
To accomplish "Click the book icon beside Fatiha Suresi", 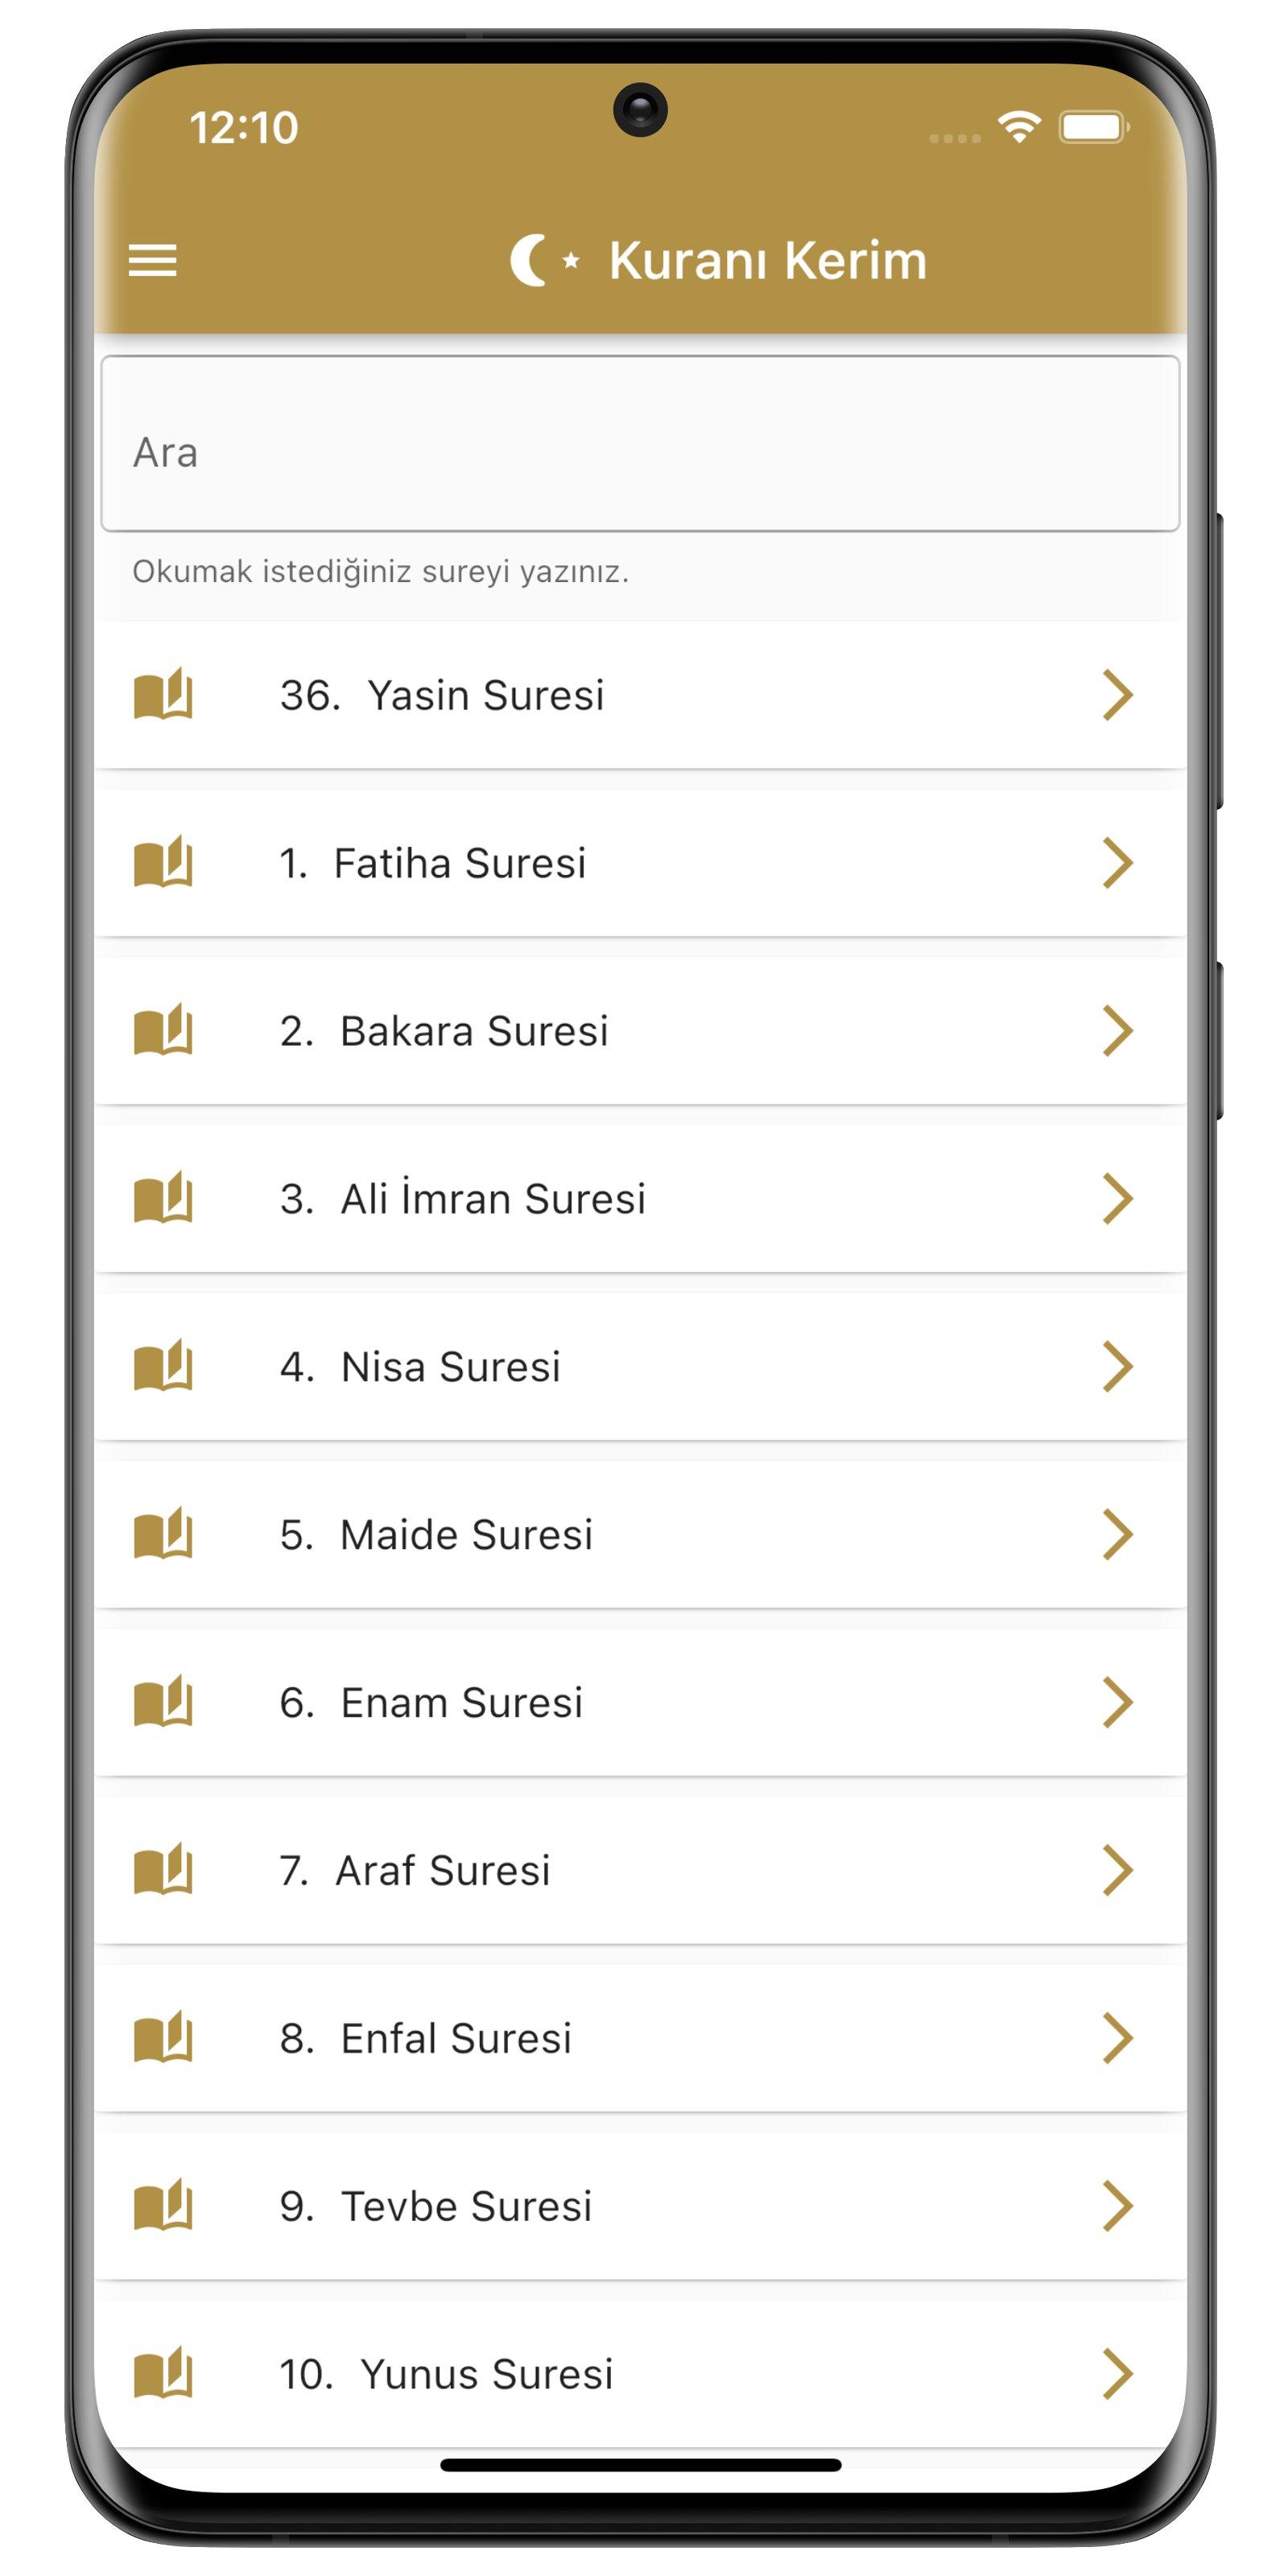I will [163, 863].
